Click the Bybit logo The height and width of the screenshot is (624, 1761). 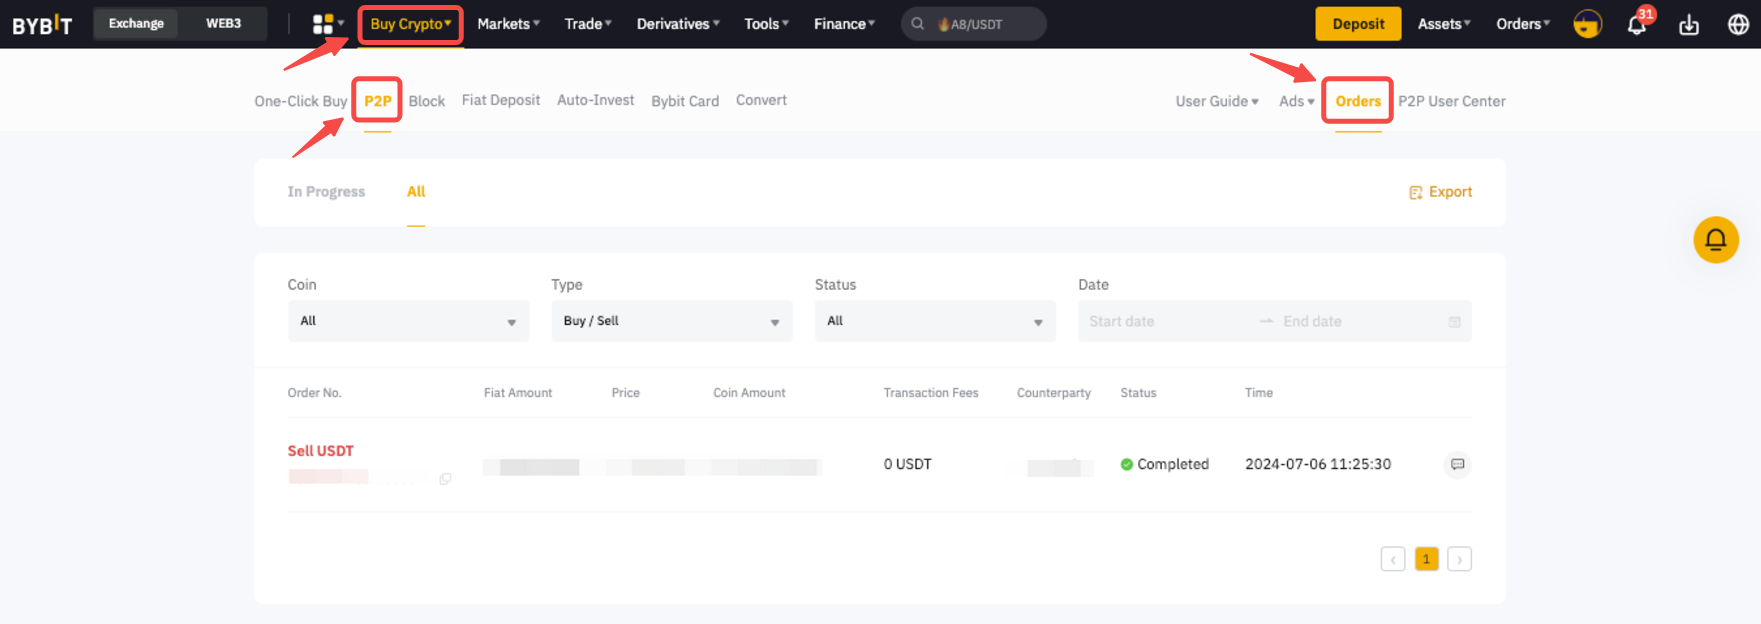click(42, 25)
